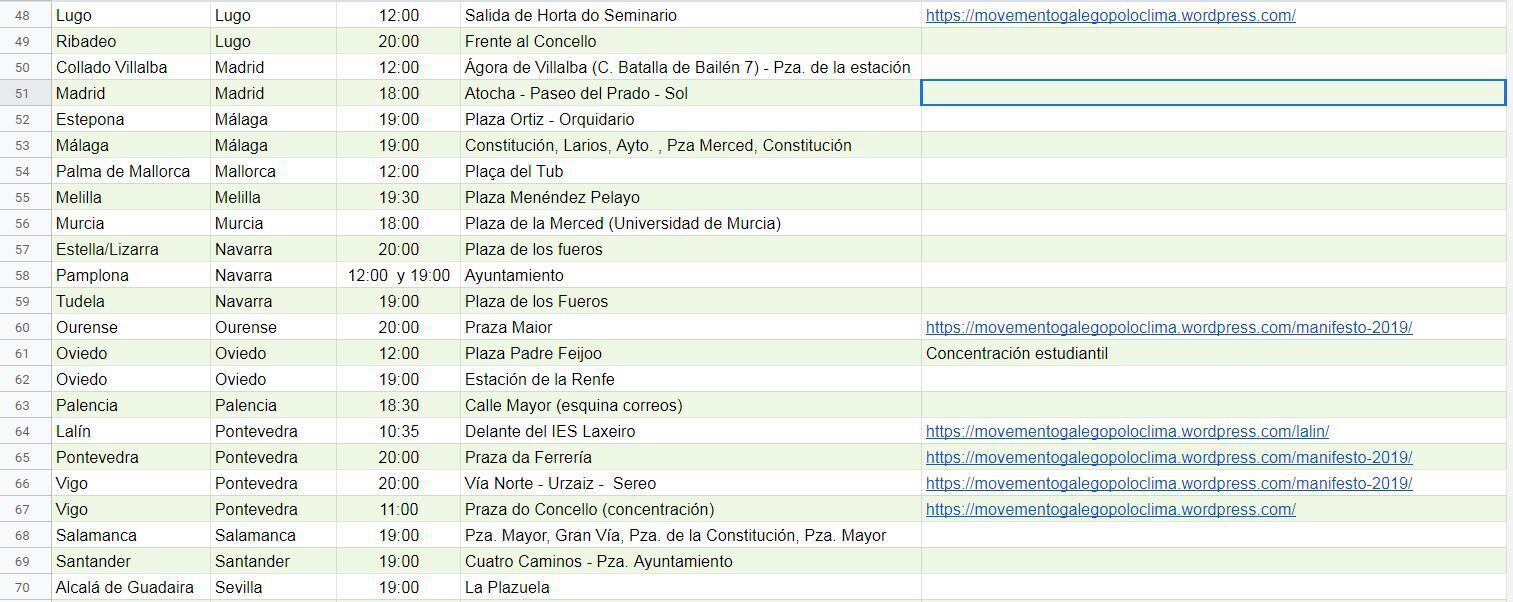
Task: Select row header number 58
Action: [x=23, y=276]
